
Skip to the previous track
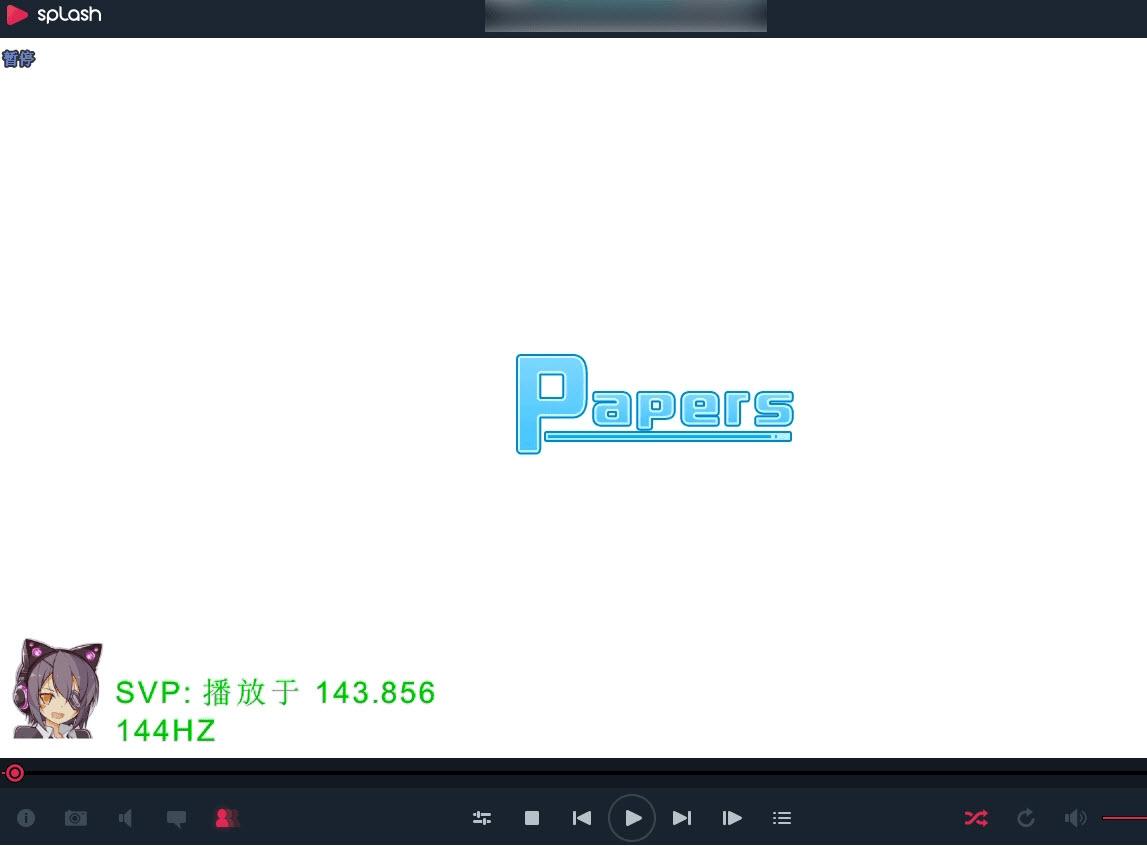click(x=582, y=817)
